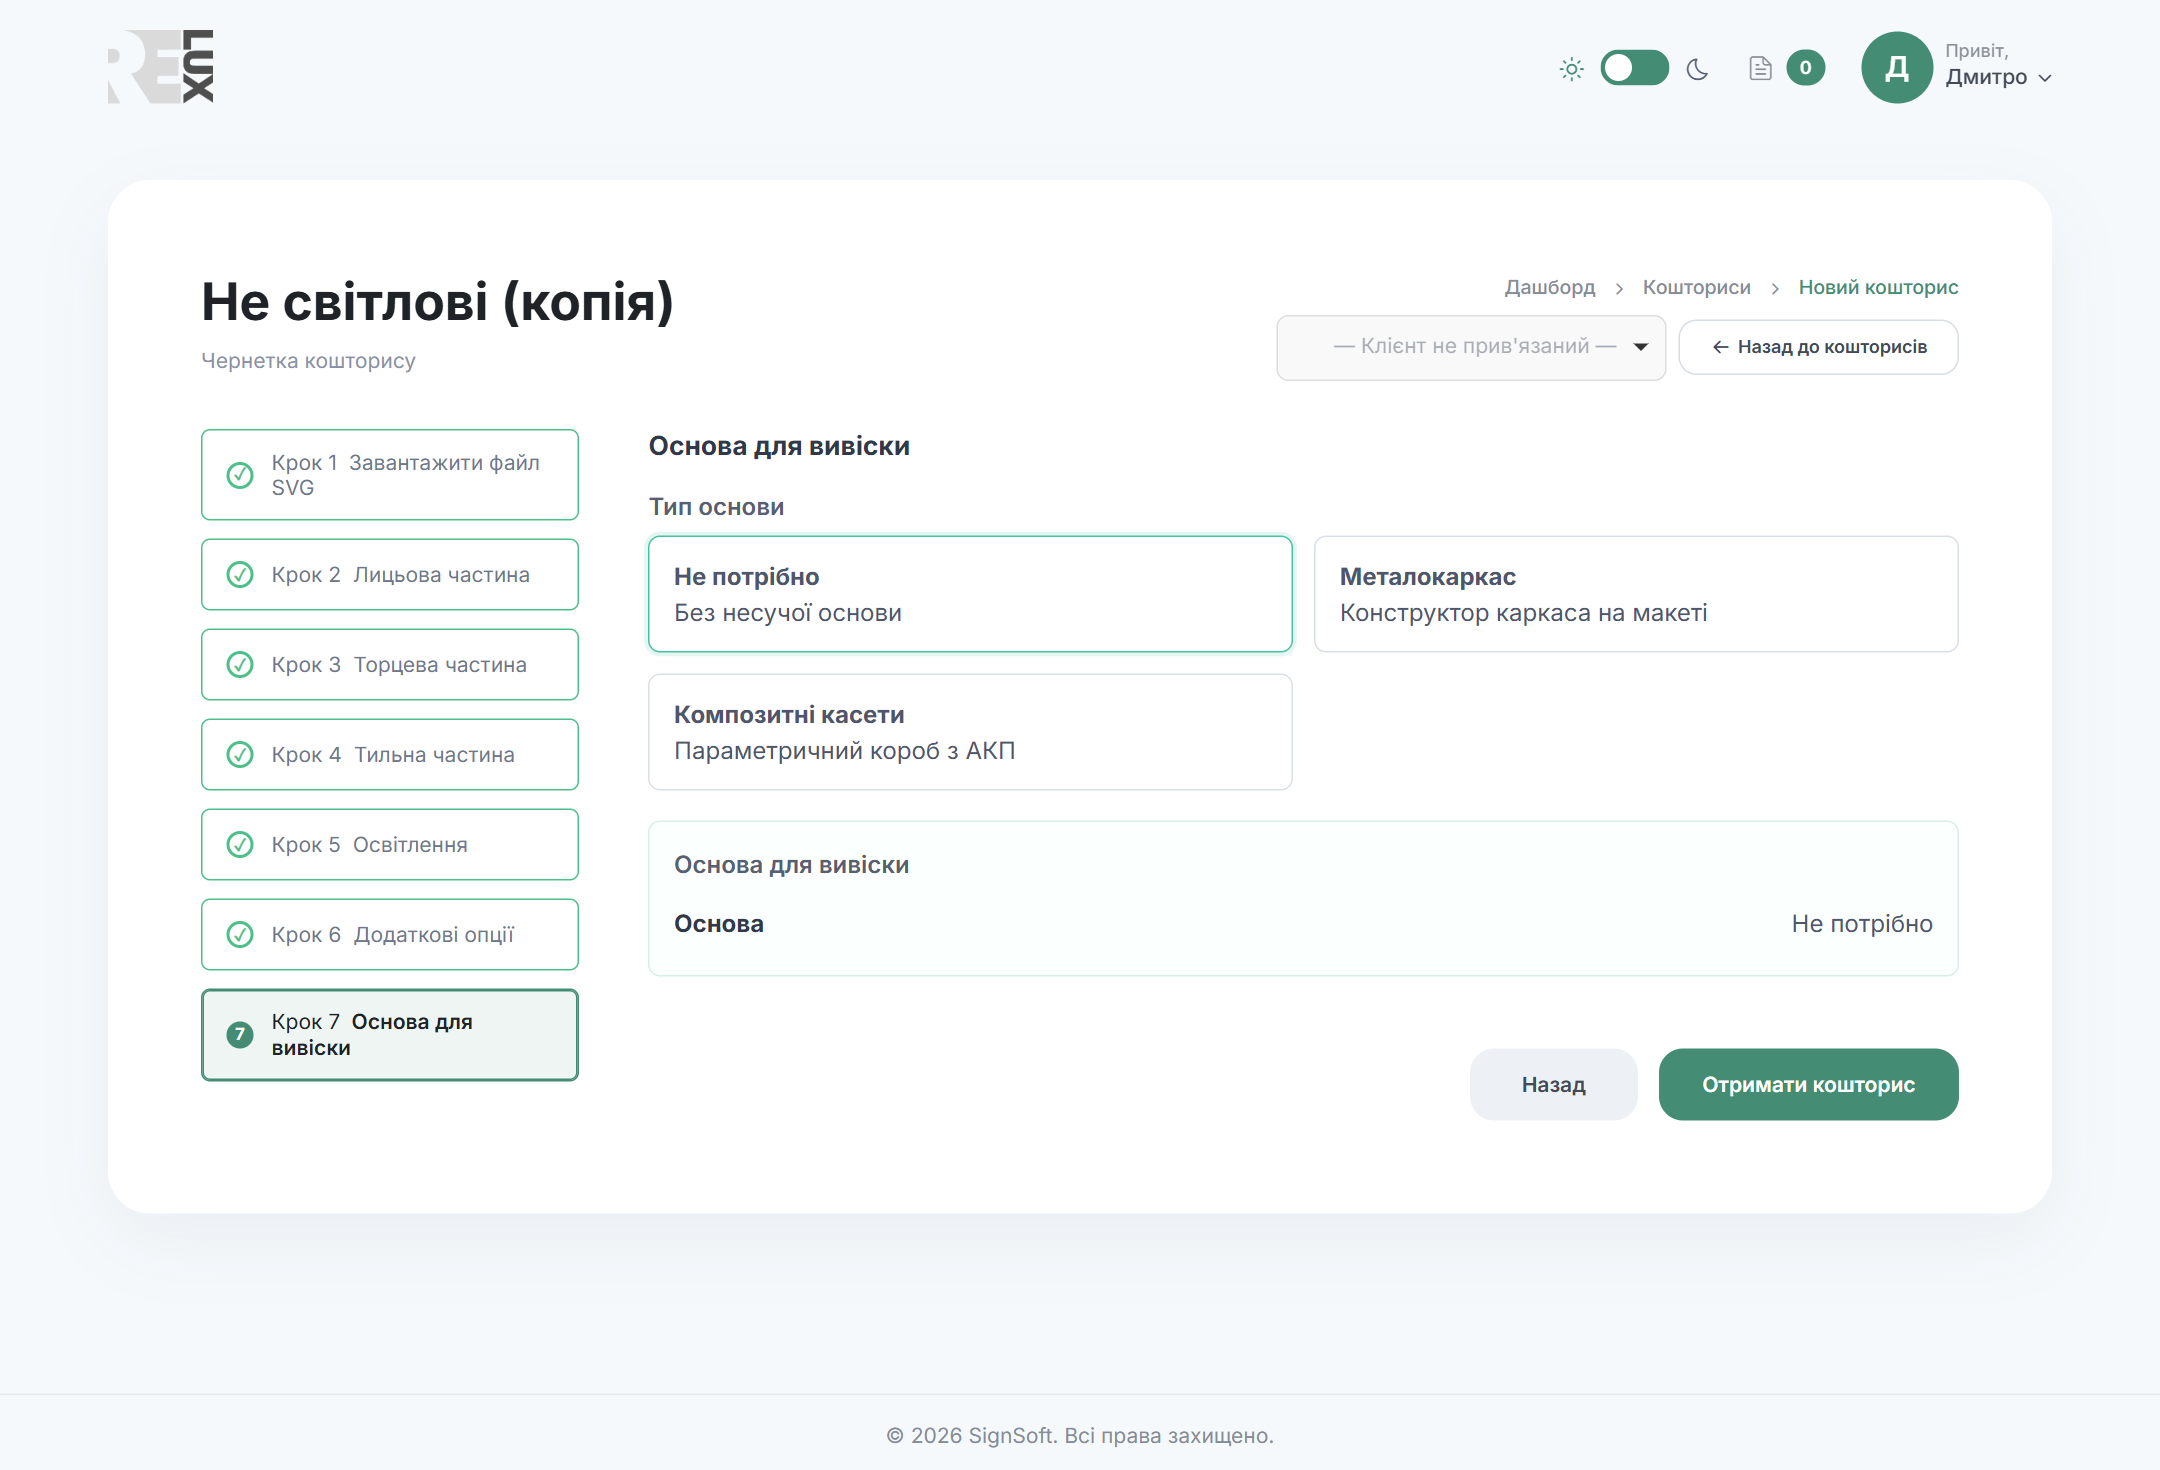Click the moon dark-mode icon
Screen dimensions: 2160x1470
pos(1697,69)
